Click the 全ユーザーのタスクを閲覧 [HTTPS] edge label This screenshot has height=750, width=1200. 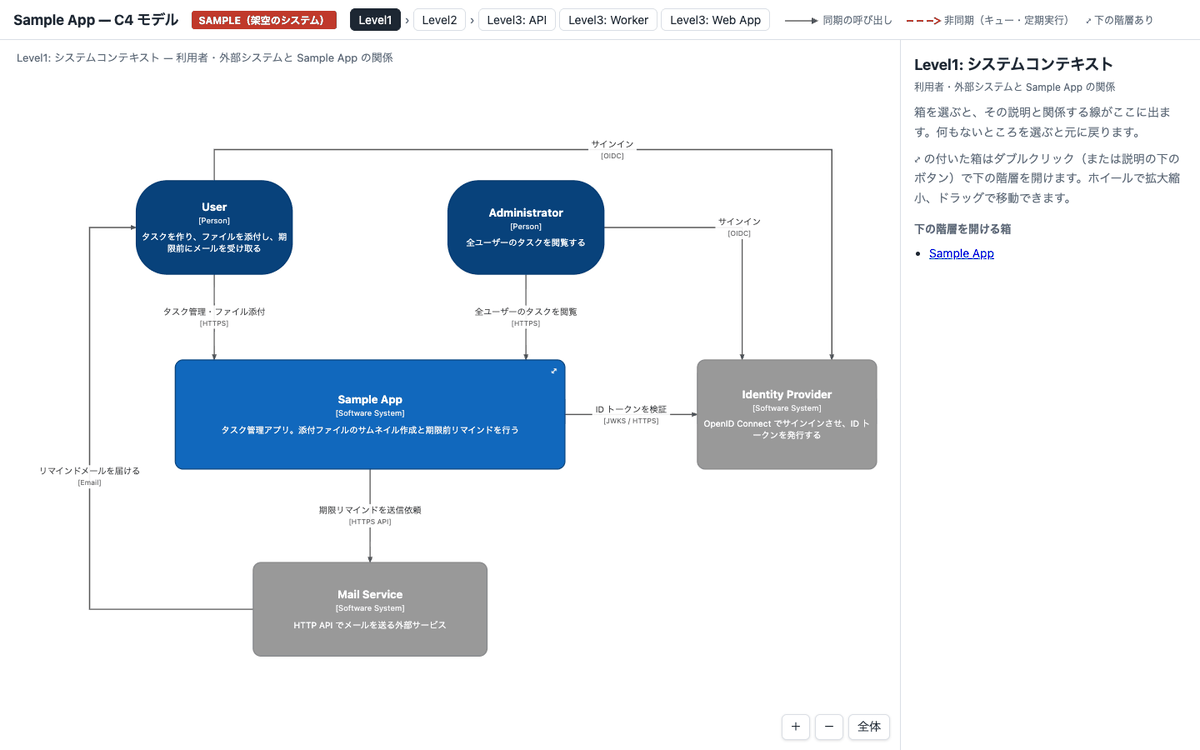526,317
